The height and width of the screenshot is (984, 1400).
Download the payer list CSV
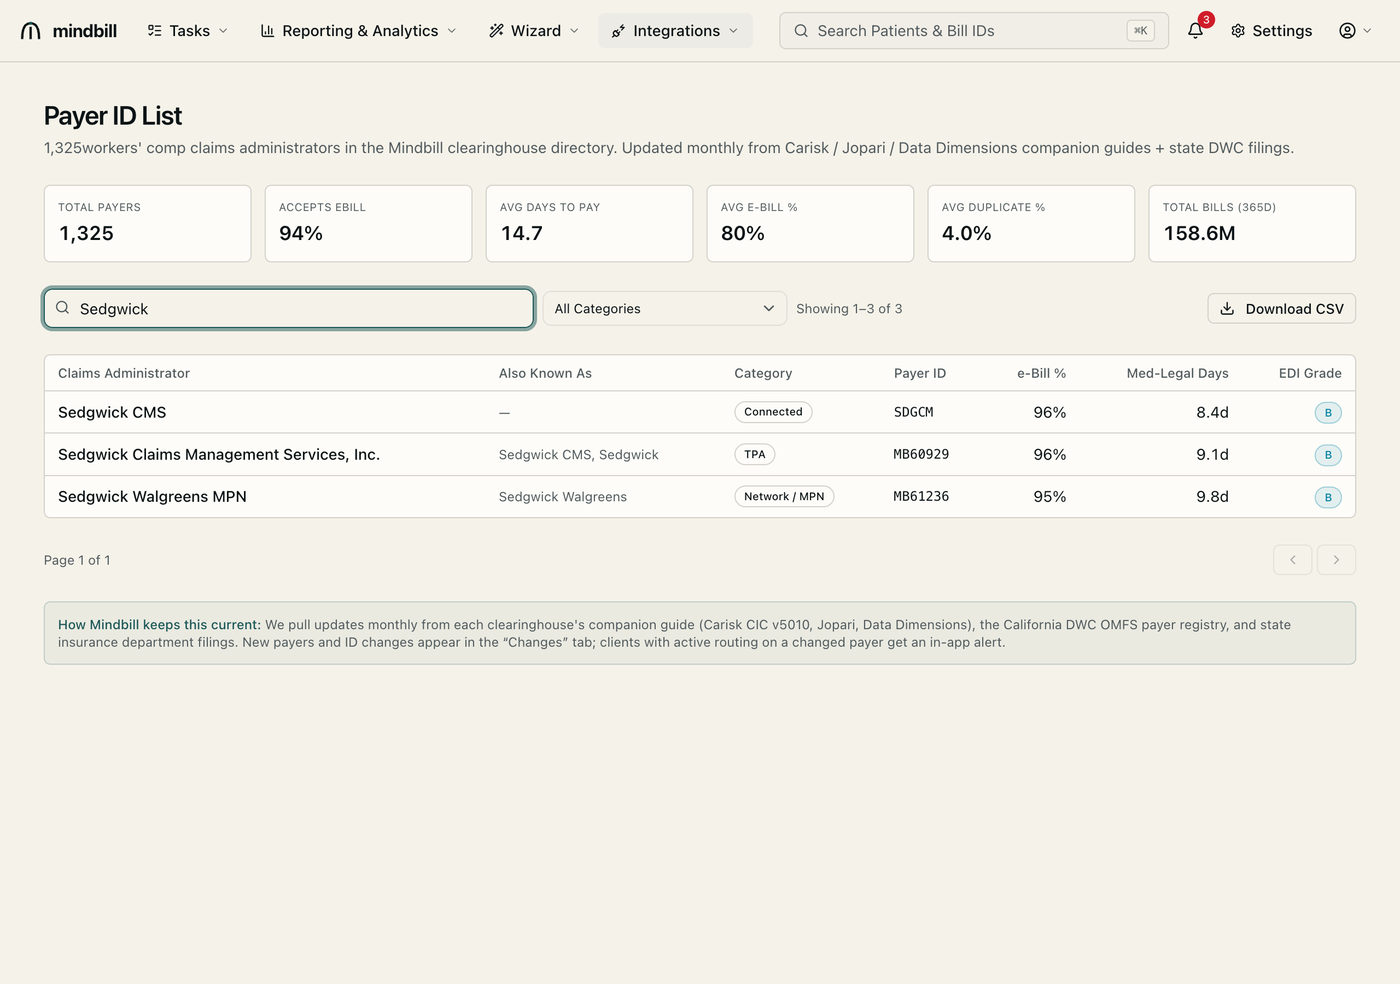pyautogui.click(x=1282, y=308)
